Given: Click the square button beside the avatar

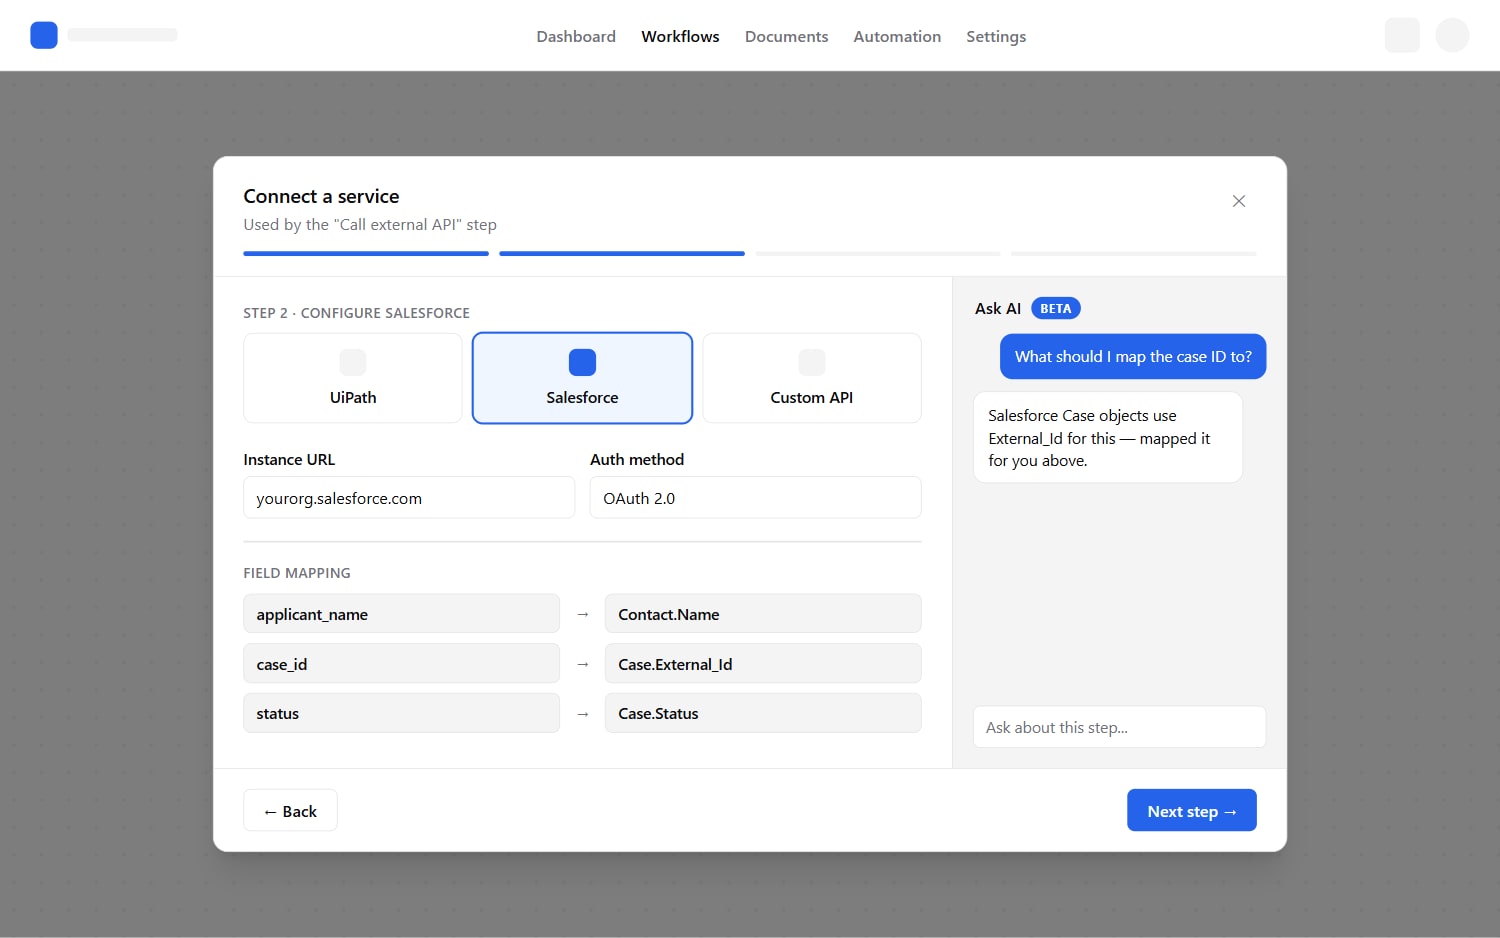Looking at the screenshot, I should pos(1402,35).
